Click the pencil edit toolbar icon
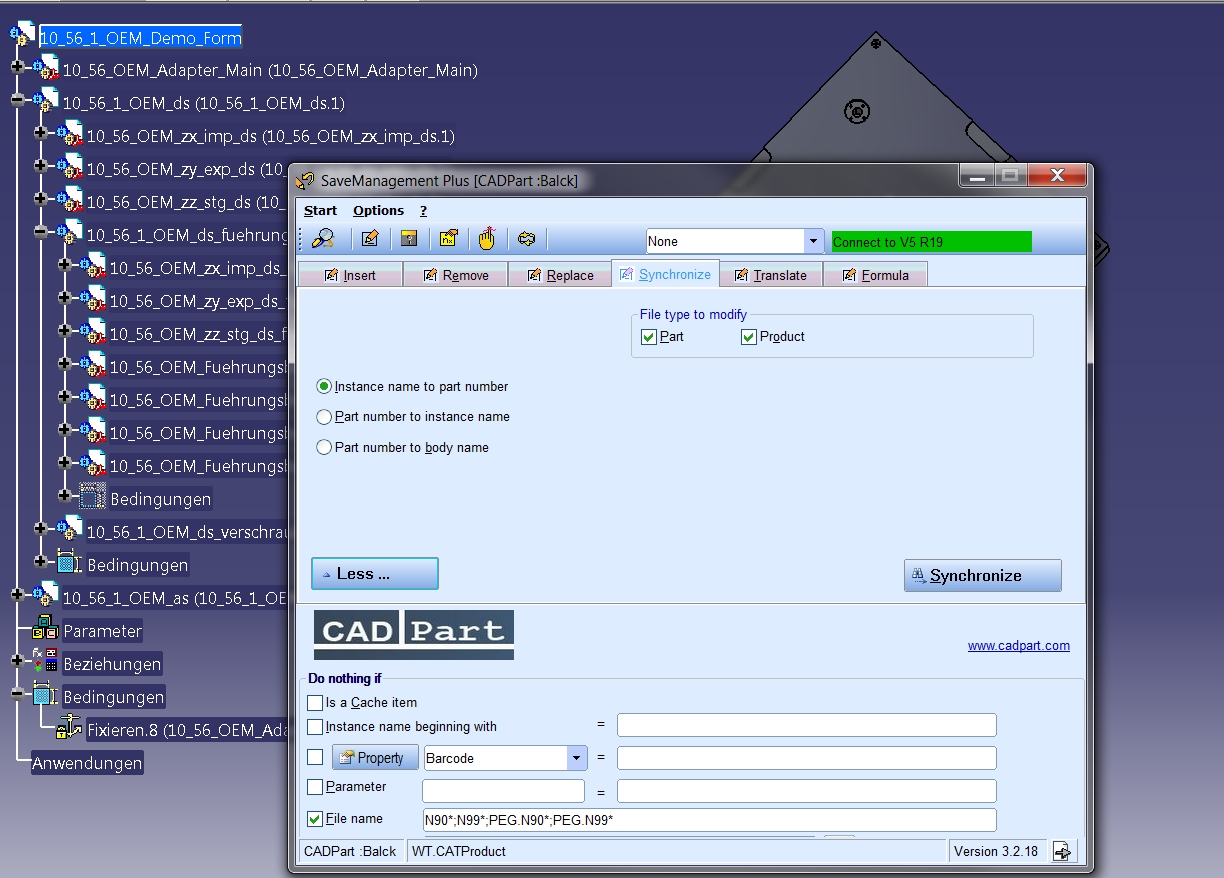The height and width of the screenshot is (878, 1224). [370, 239]
